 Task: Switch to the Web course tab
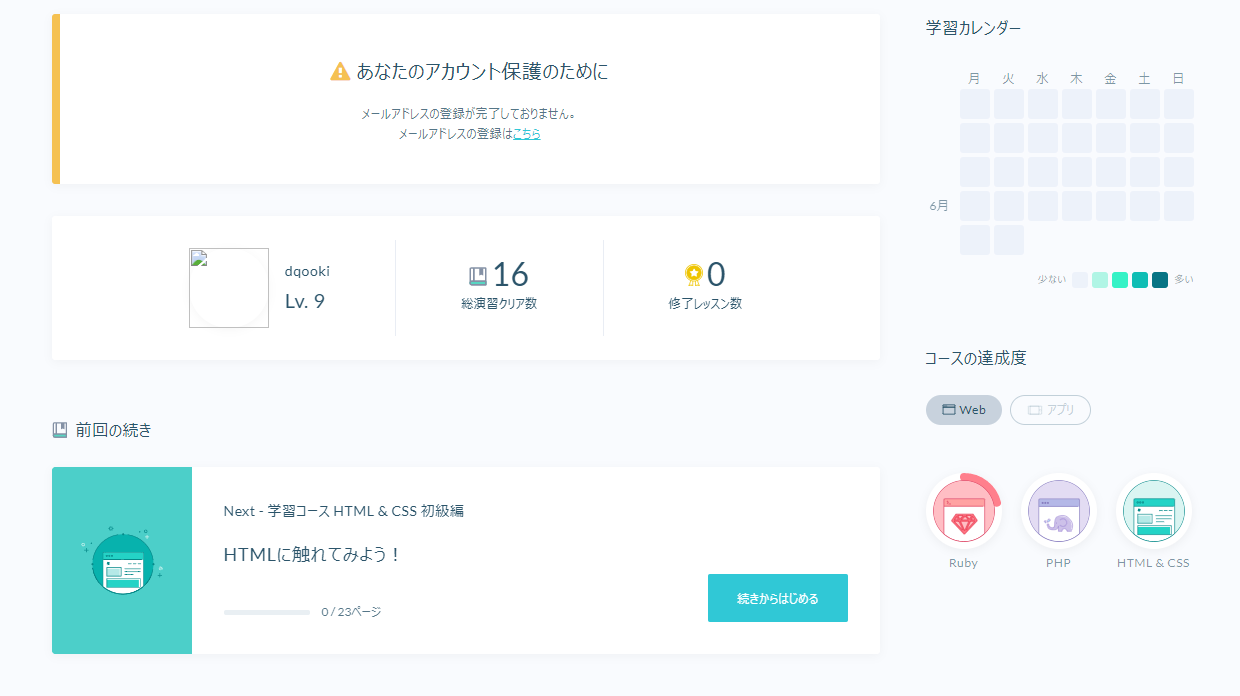(964, 410)
